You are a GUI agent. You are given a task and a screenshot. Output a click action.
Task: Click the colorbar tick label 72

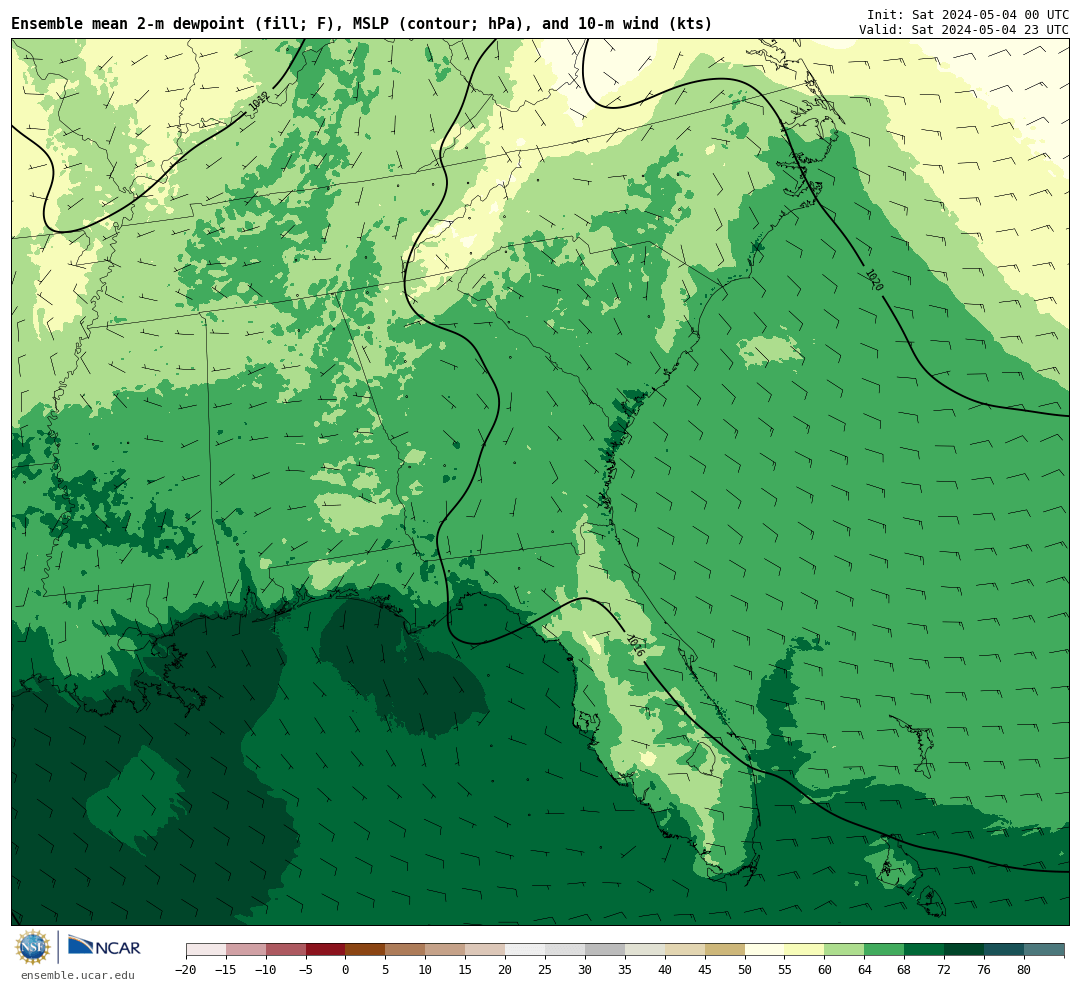click(945, 970)
